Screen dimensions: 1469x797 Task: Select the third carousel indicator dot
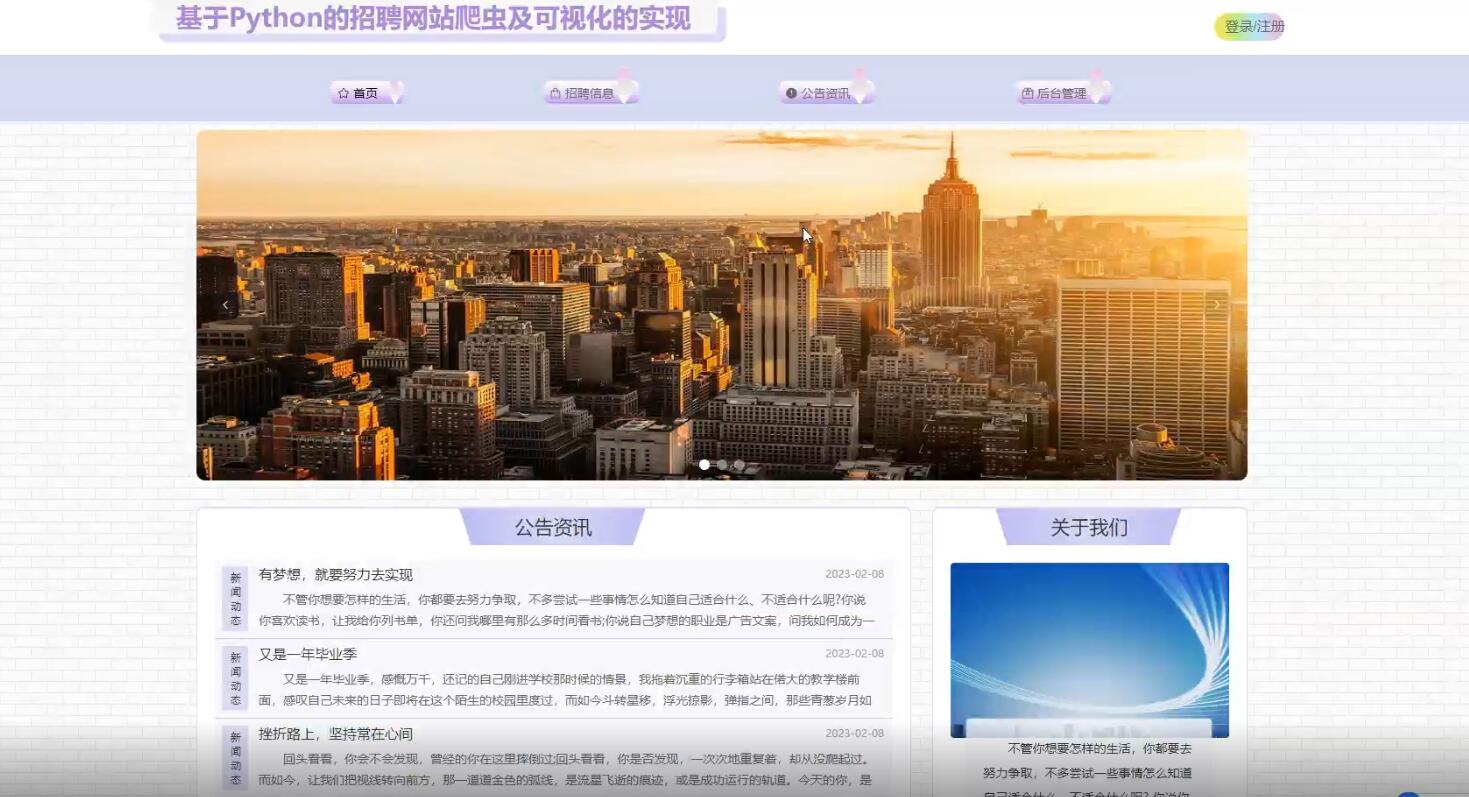739,464
